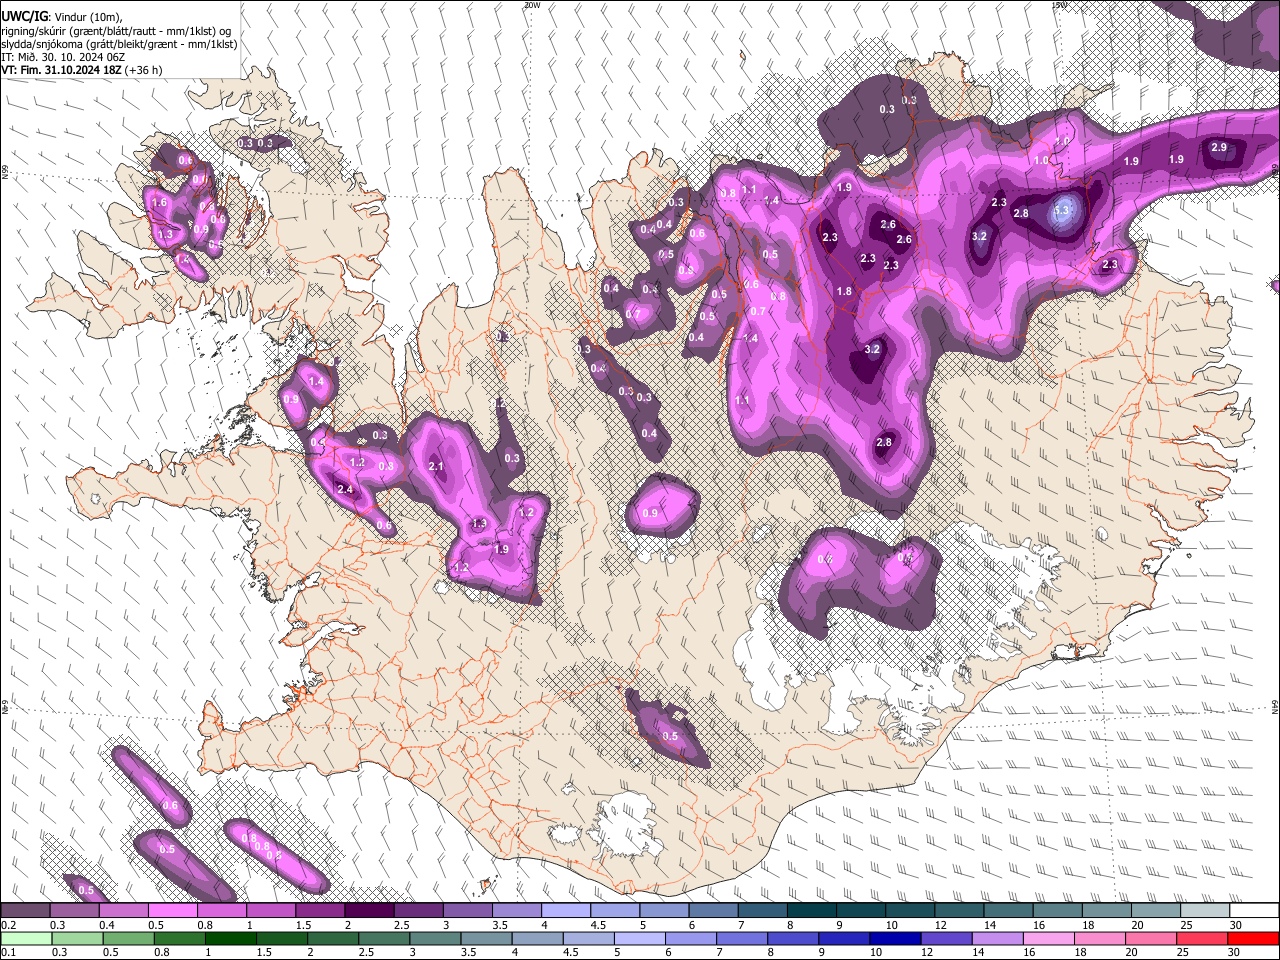Image resolution: width=1280 pixels, height=960 pixels.
Task: Click the lightest green swatch labeled 0.1
Action: click(x=25, y=938)
